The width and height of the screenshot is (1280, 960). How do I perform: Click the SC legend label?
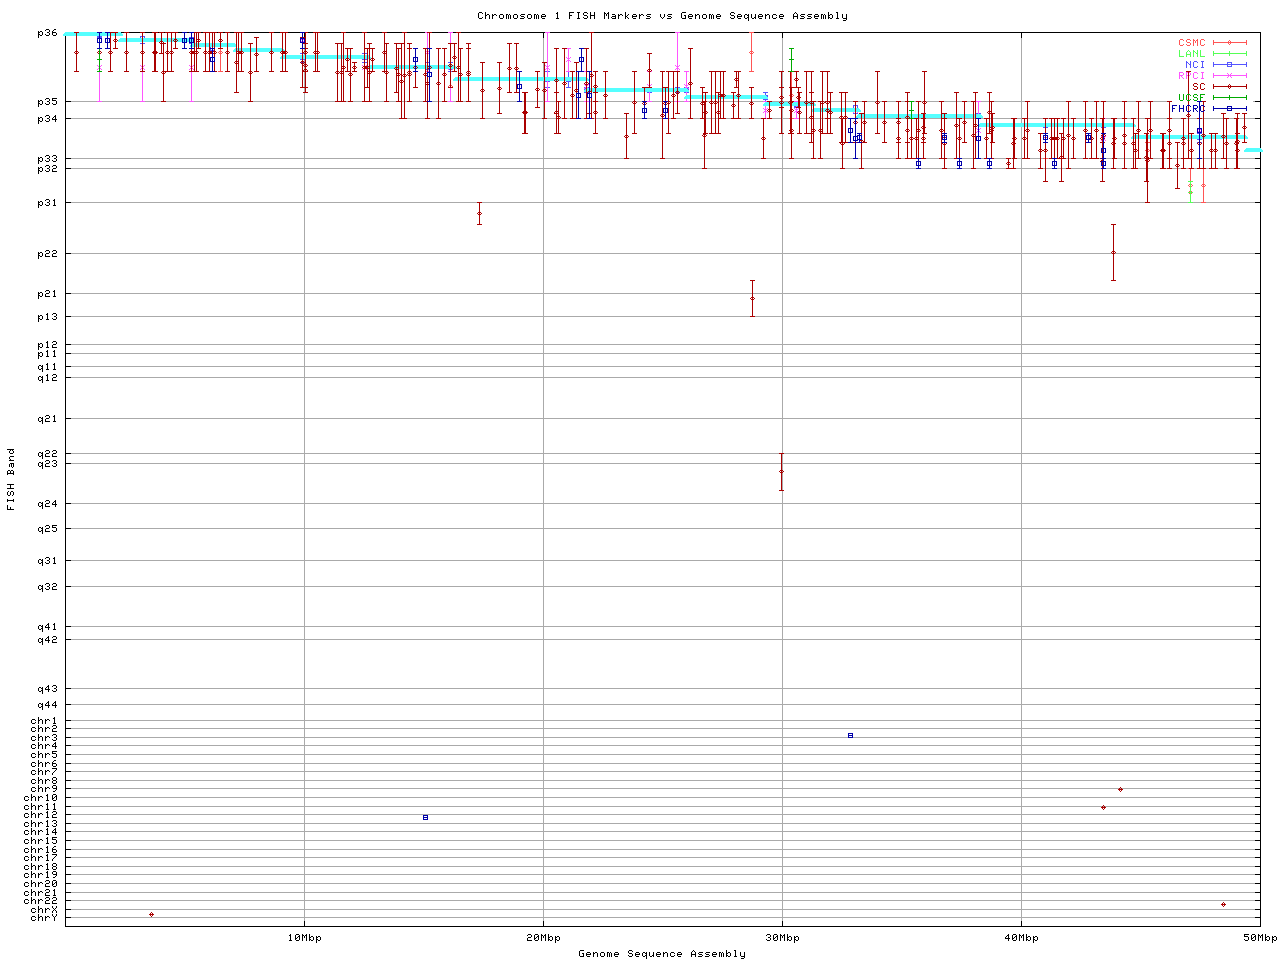click(x=1198, y=87)
